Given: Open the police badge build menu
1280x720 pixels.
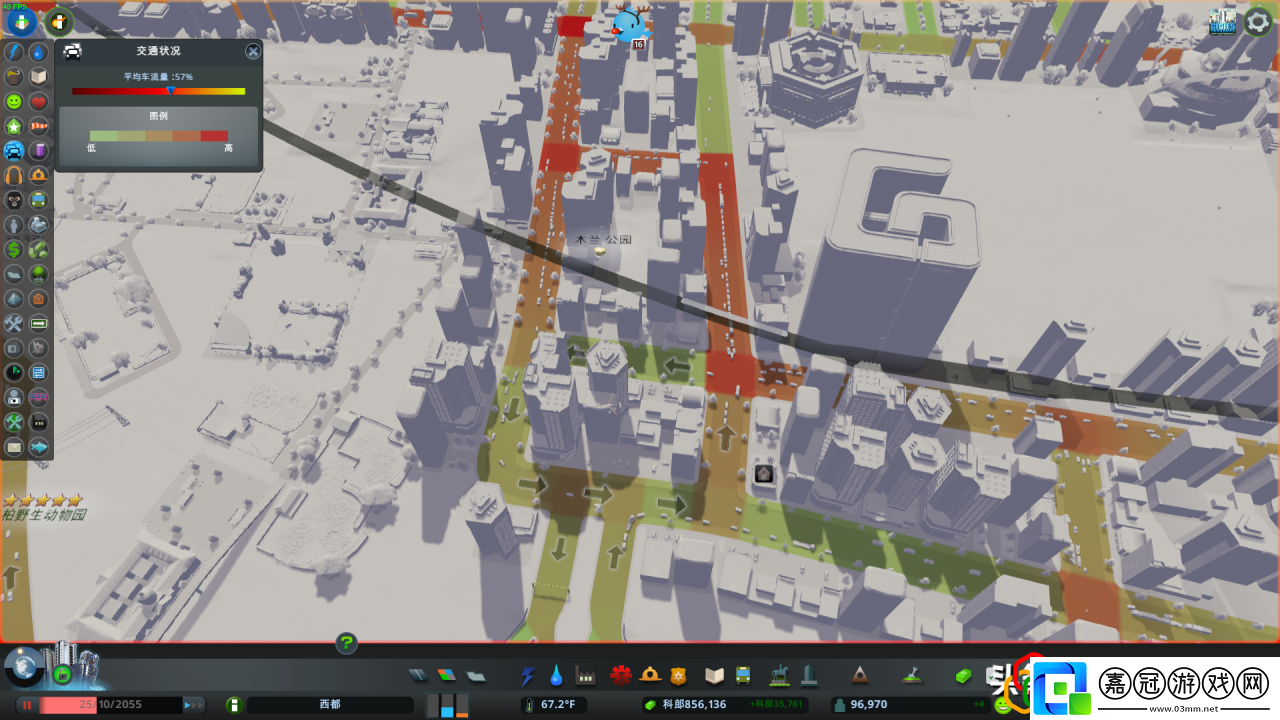Looking at the screenshot, I should 679,676.
